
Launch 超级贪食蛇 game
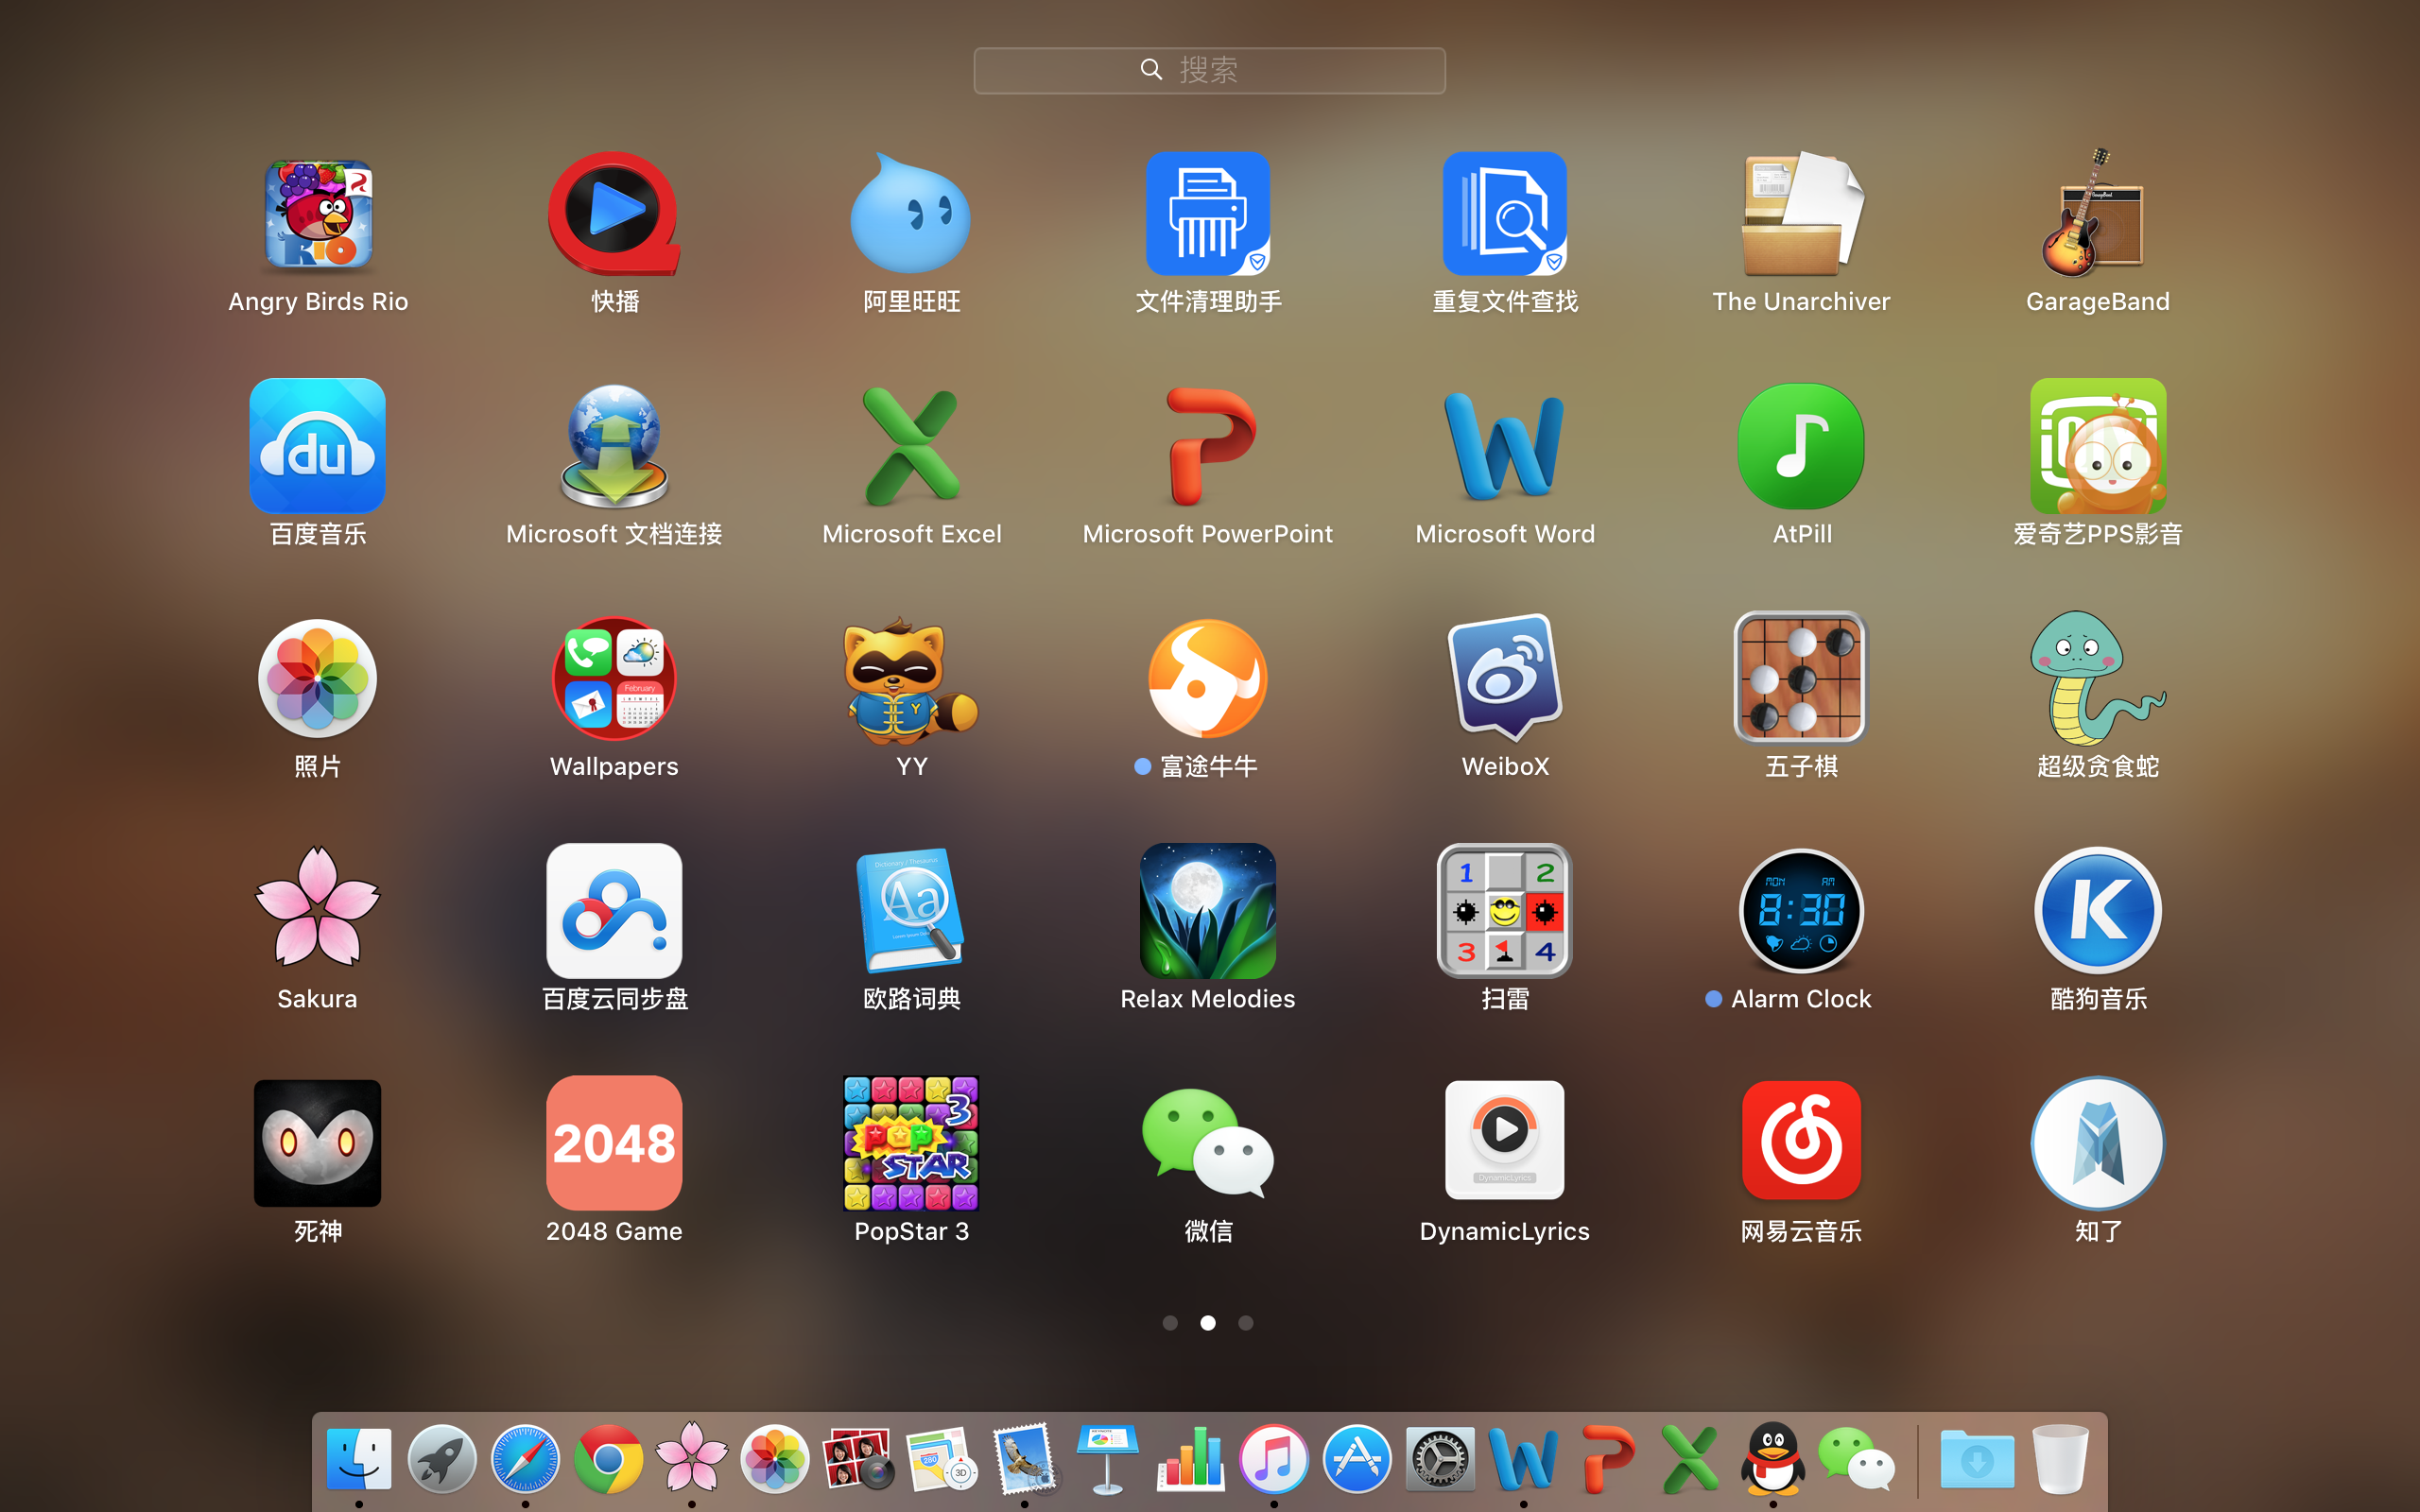coord(2097,678)
